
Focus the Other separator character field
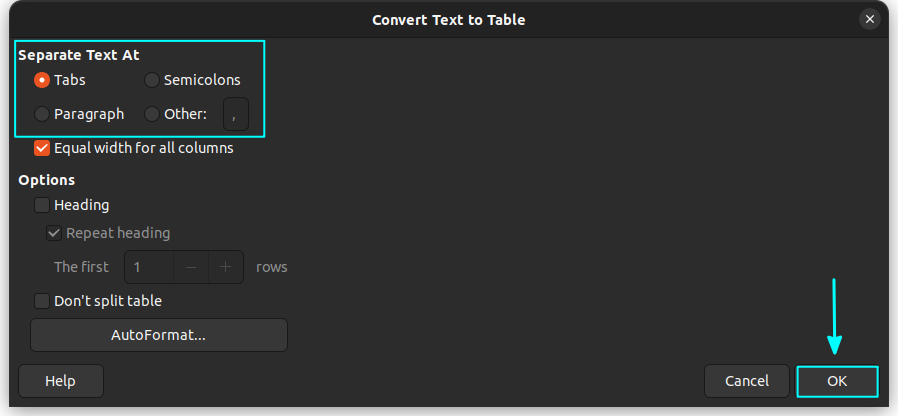pyautogui.click(x=235, y=114)
